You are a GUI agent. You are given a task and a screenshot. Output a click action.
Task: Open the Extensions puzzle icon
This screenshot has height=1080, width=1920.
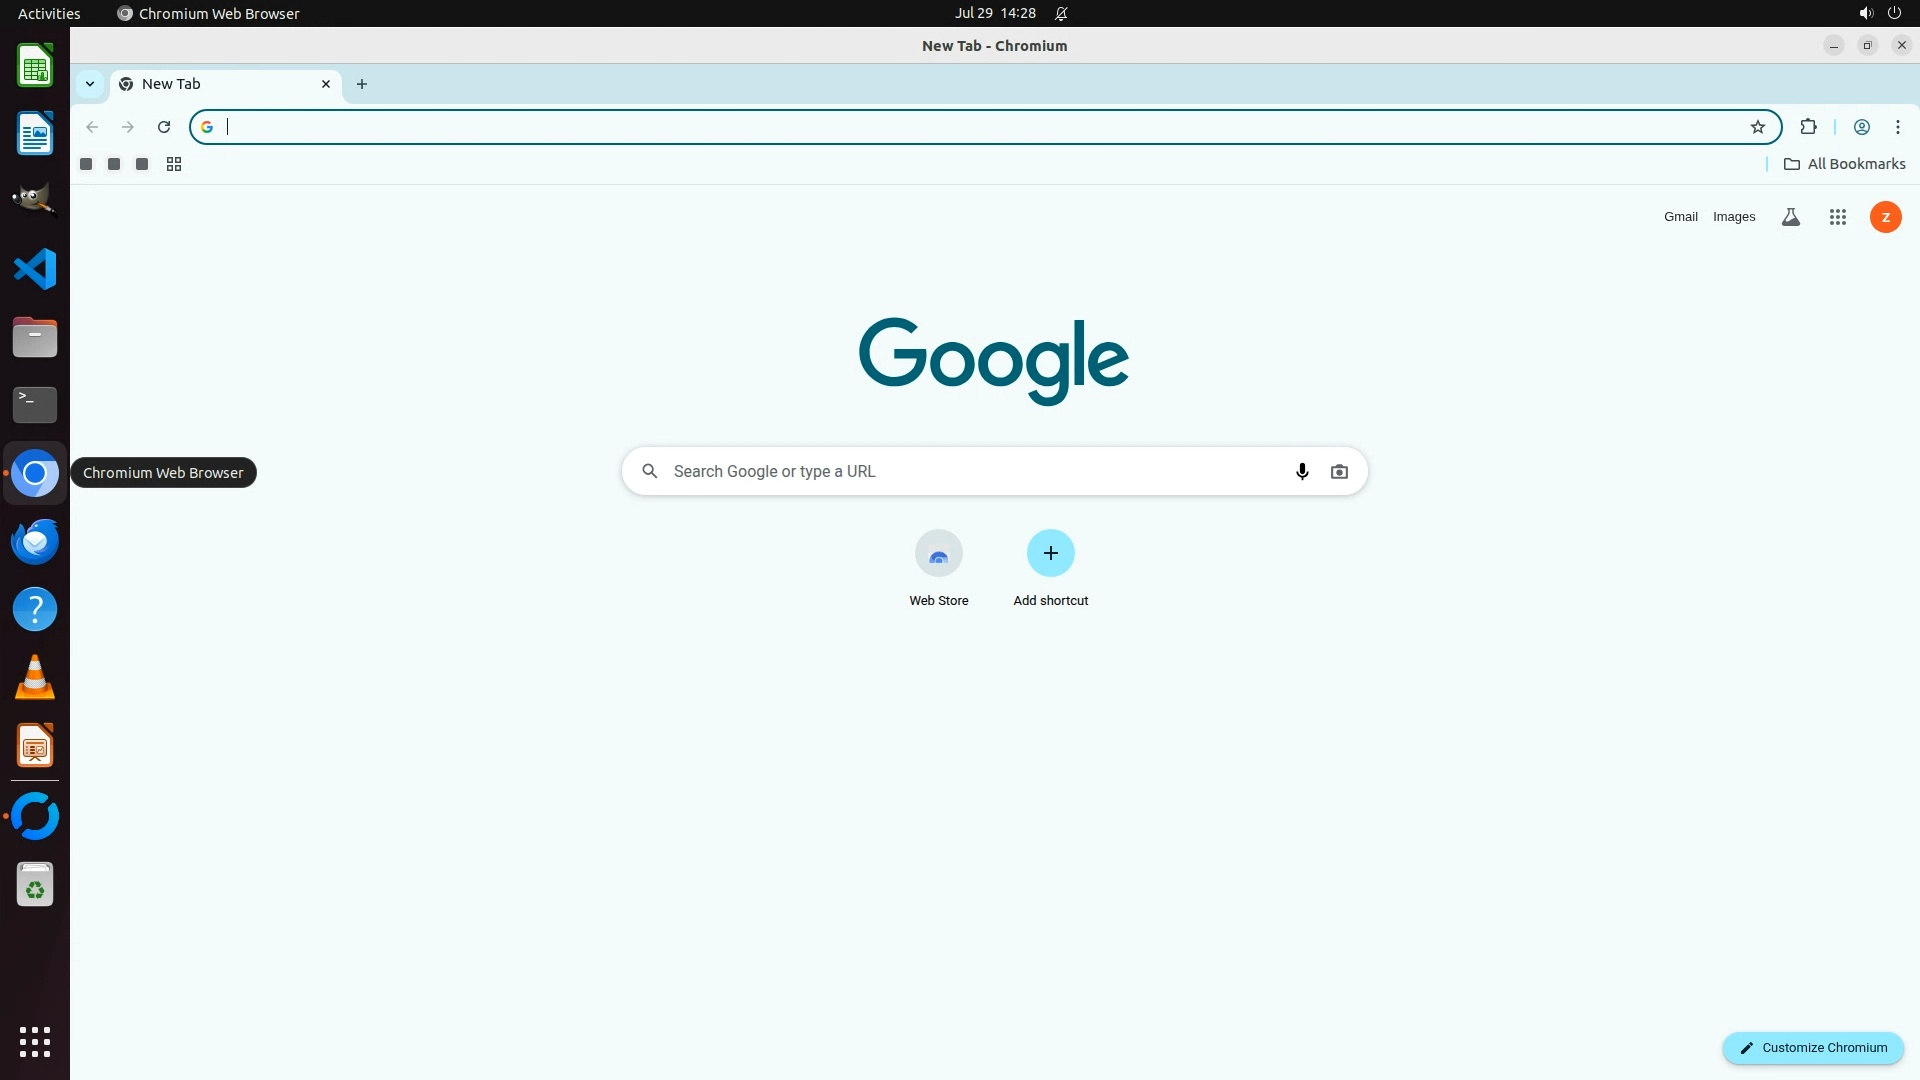click(1808, 127)
